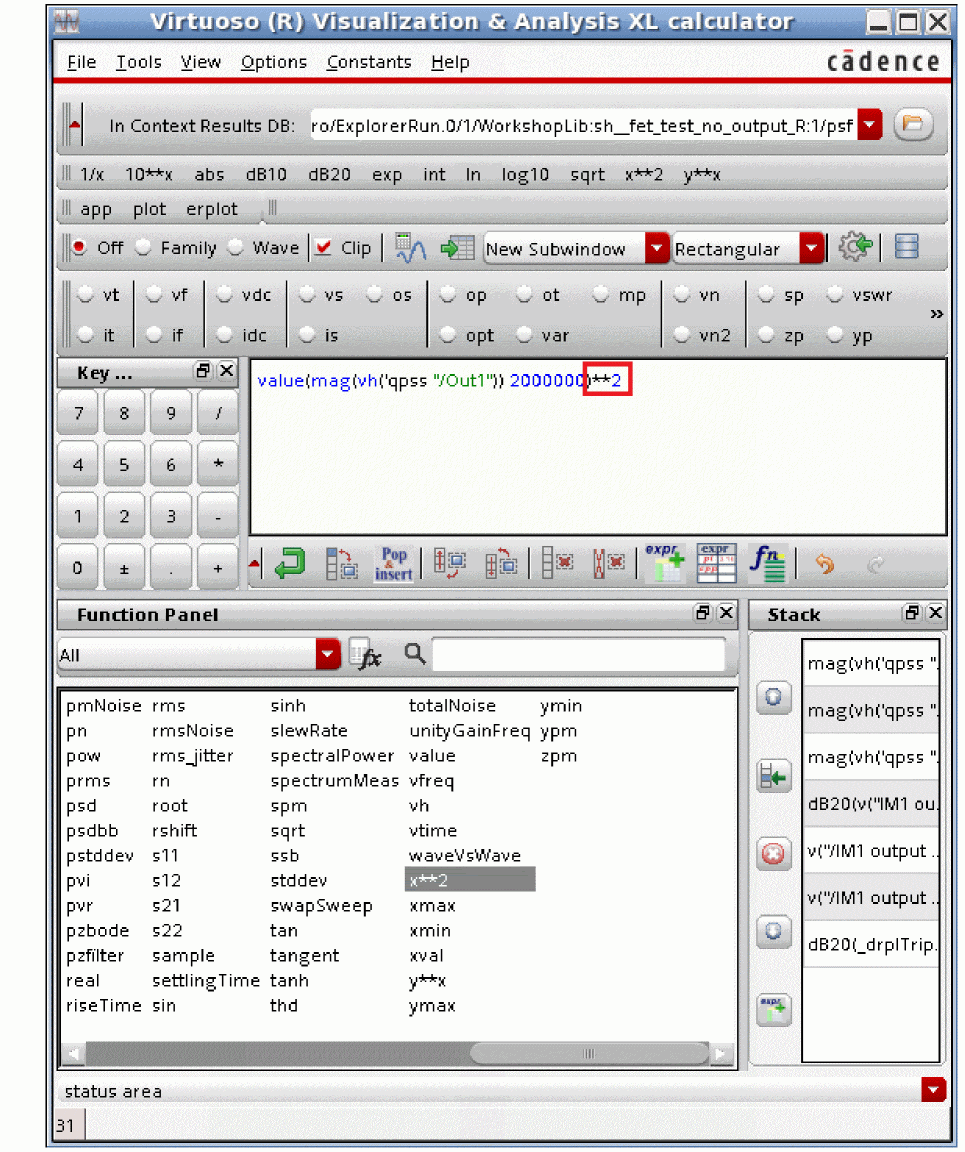Image resolution: width=965 pixels, height=1152 pixels.
Task: Click the search magnifier in the Function Panel
Action: [x=415, y=653]
